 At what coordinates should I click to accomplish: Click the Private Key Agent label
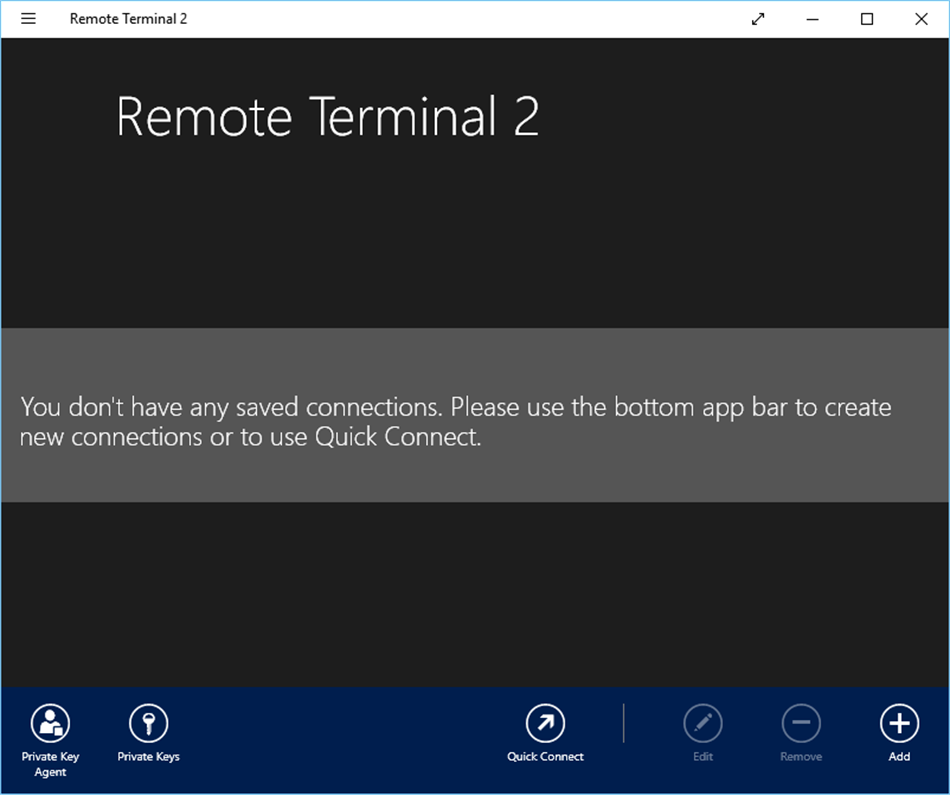click(x=50, y=763)
